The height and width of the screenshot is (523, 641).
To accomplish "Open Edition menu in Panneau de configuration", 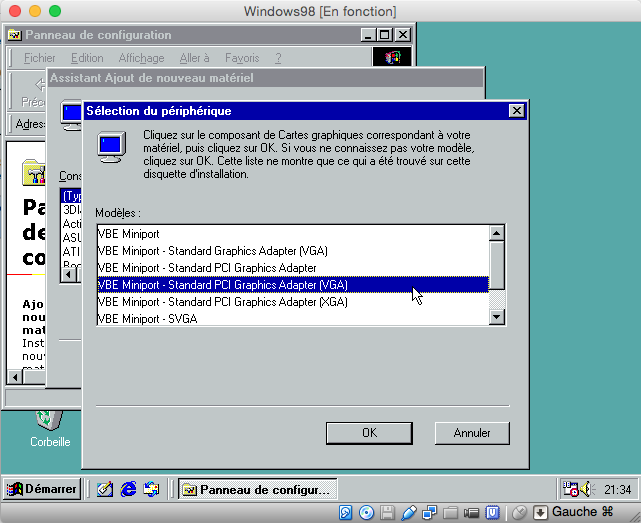I will (x=87, y=58).
